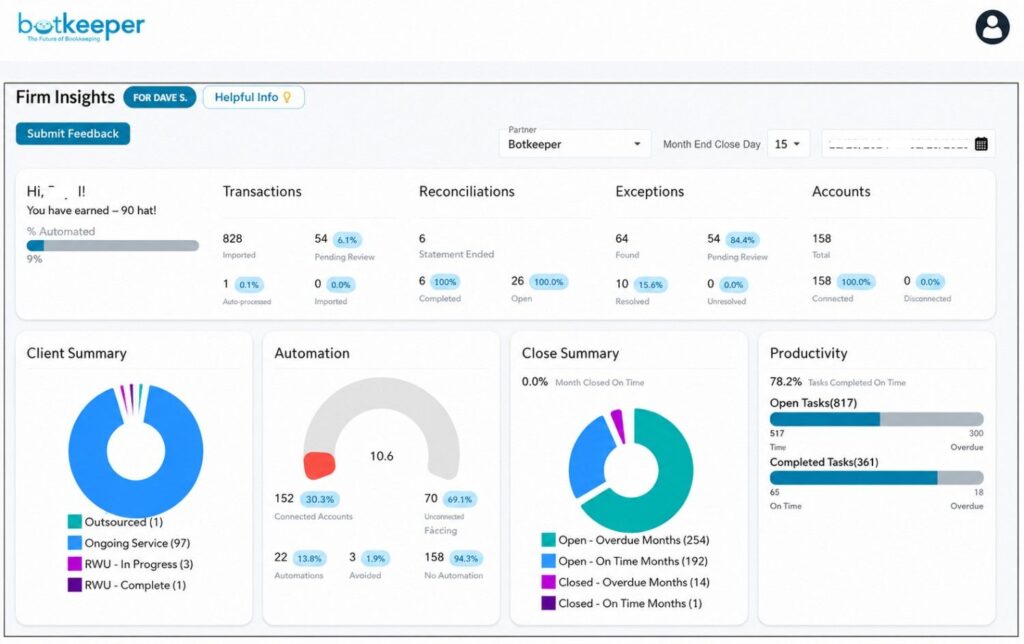Open the Helpful Info button

(253, 97)
